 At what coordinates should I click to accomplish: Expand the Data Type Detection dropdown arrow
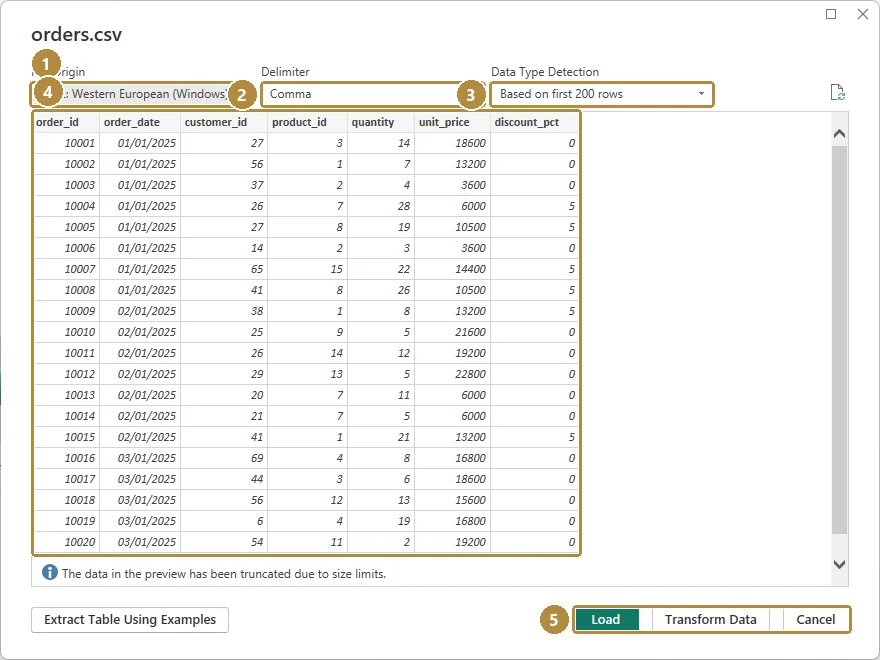pos(701,94)
